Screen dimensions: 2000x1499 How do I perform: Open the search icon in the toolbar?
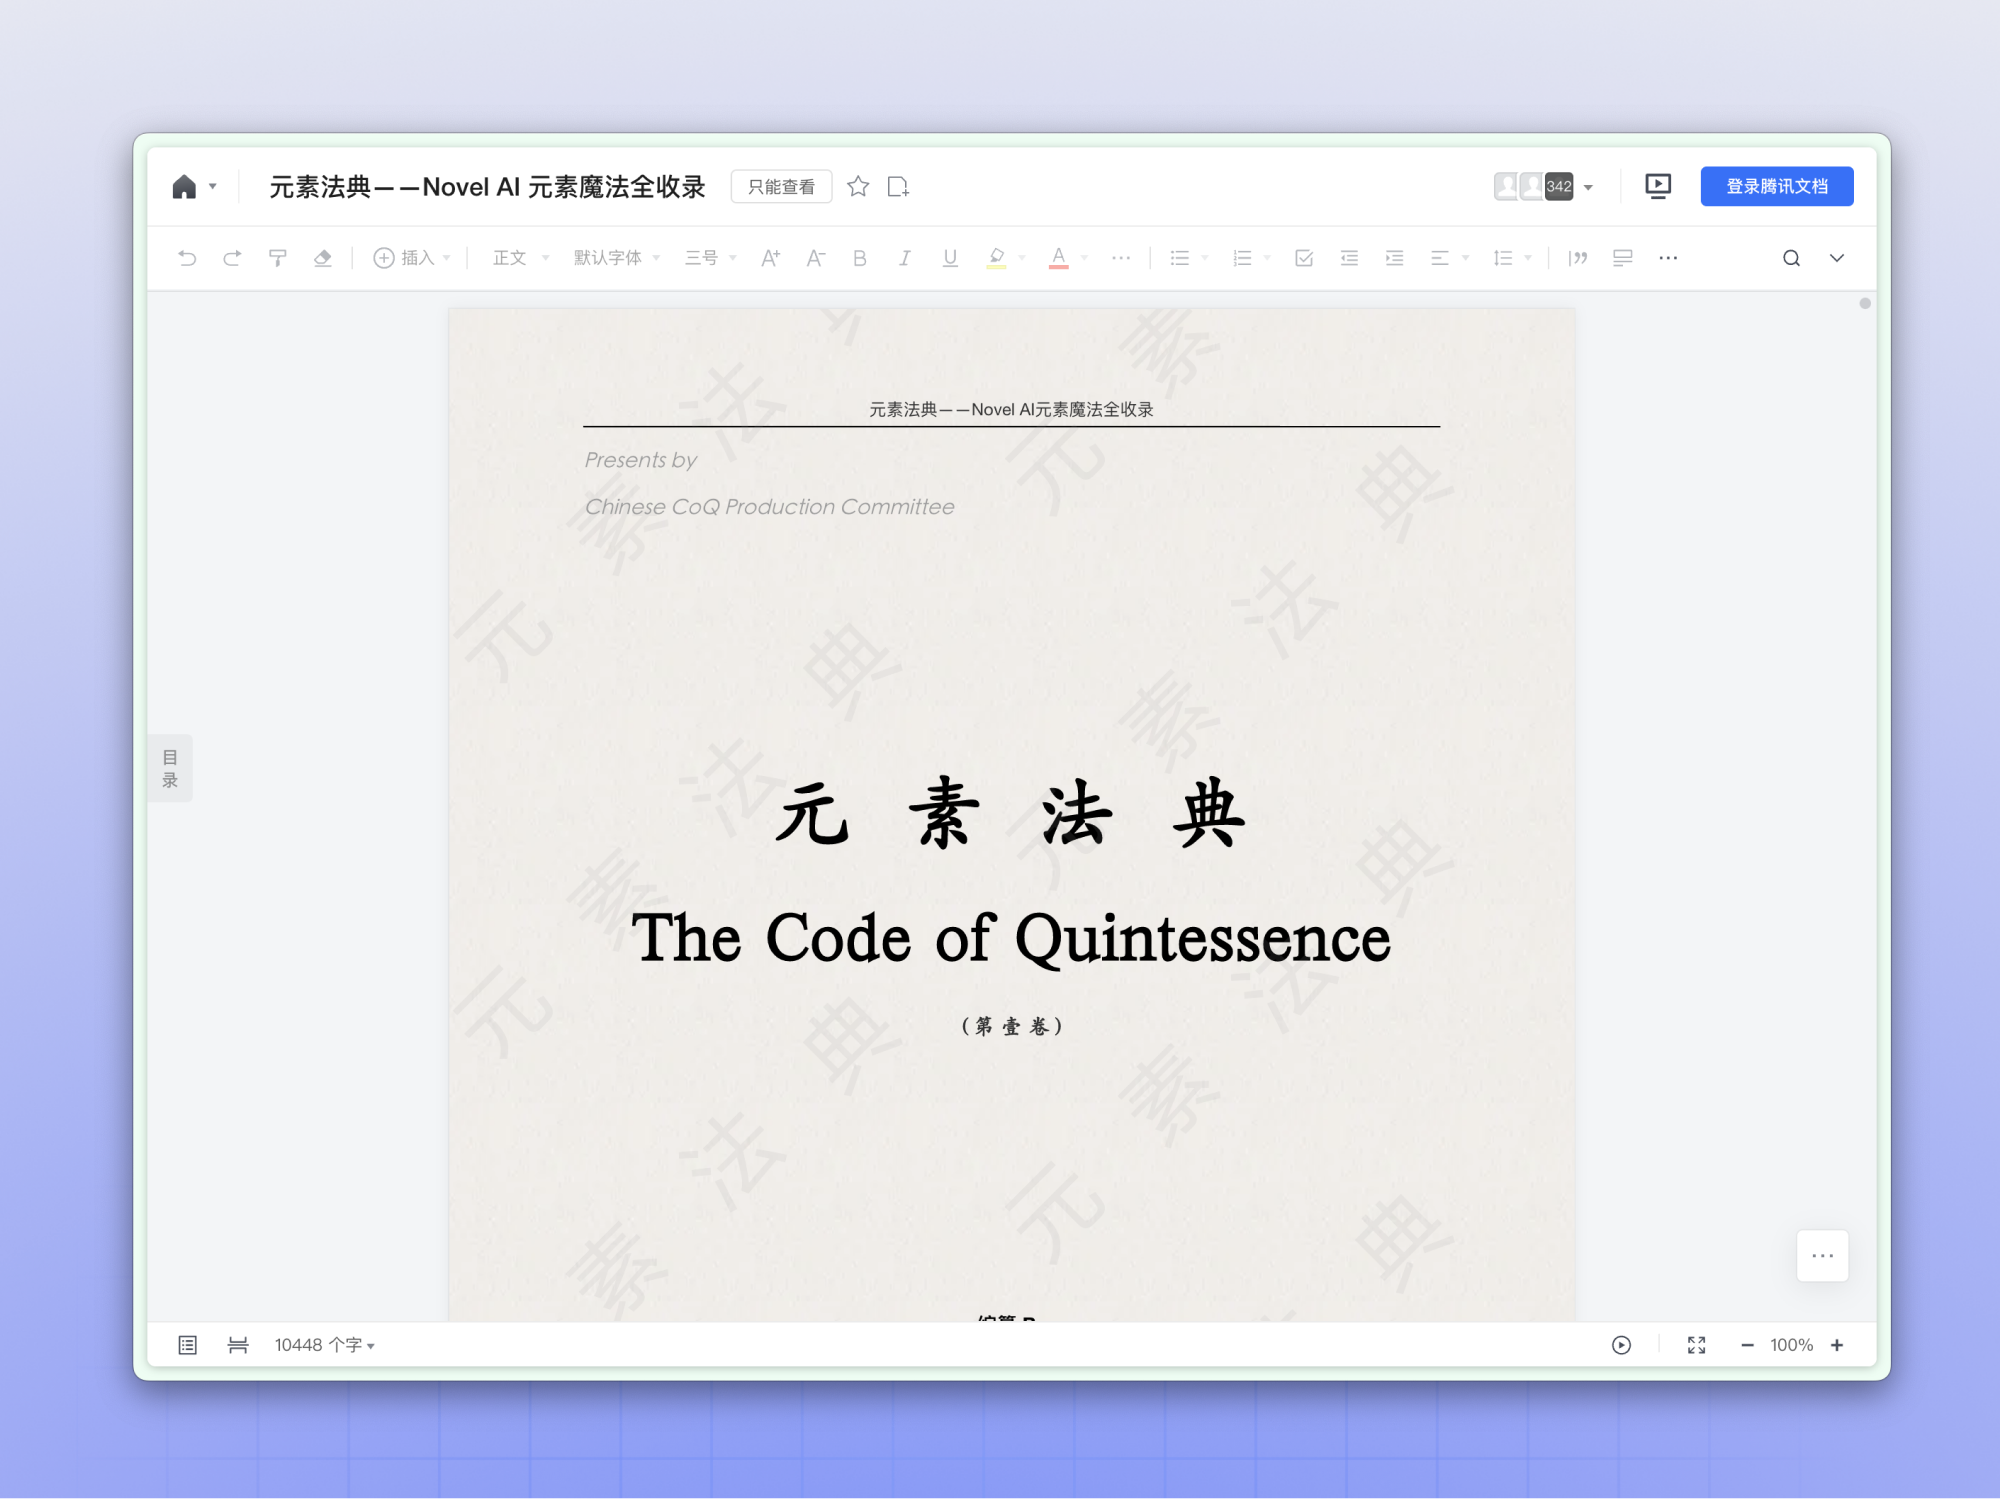tap(1791, 258)
